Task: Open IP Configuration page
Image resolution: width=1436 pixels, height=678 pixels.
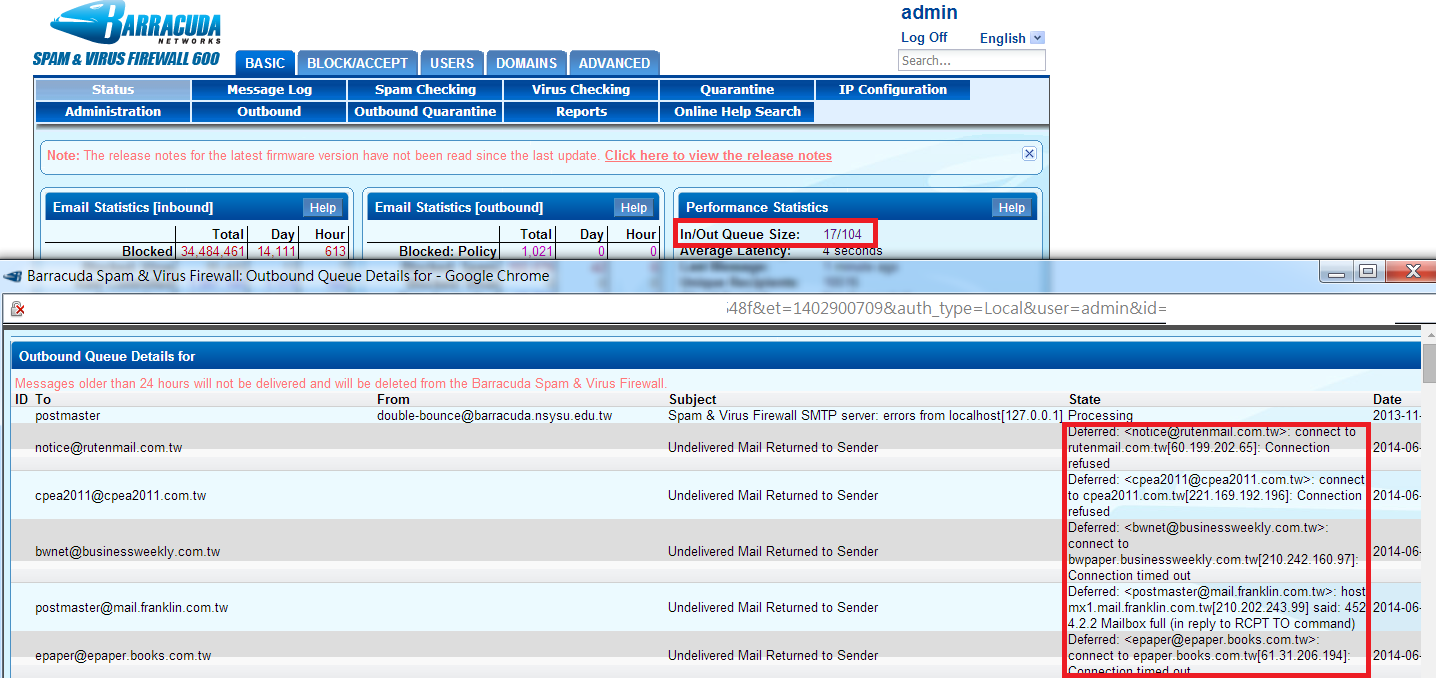Action: tap(893, 89)
